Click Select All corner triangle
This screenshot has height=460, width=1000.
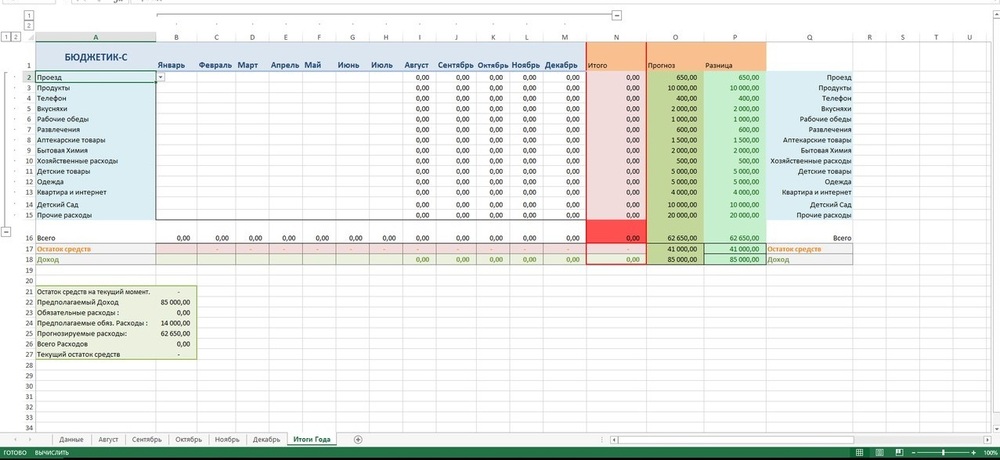(x=28, y=37)
